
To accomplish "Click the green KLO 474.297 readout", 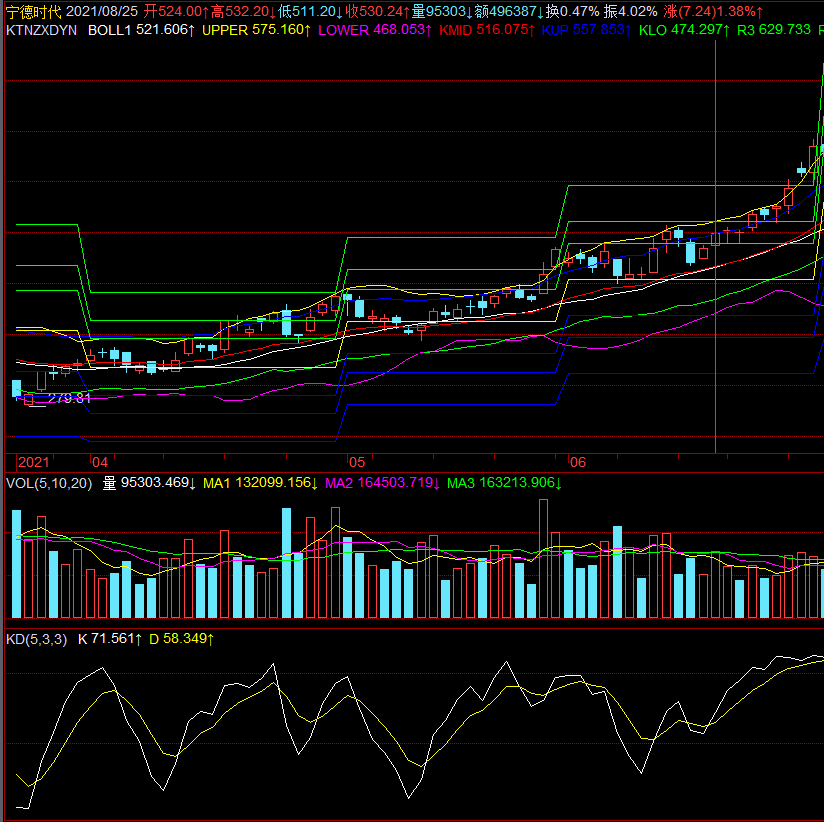I will tap(684, 30).
